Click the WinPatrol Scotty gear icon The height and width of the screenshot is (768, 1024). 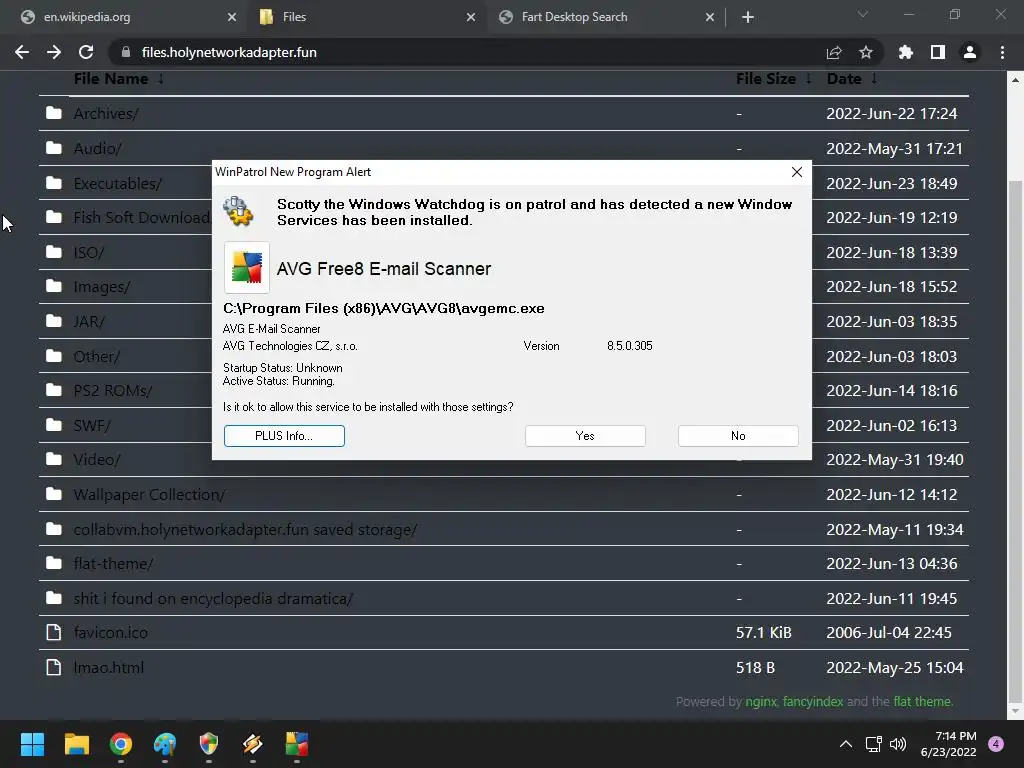(238, 211)
